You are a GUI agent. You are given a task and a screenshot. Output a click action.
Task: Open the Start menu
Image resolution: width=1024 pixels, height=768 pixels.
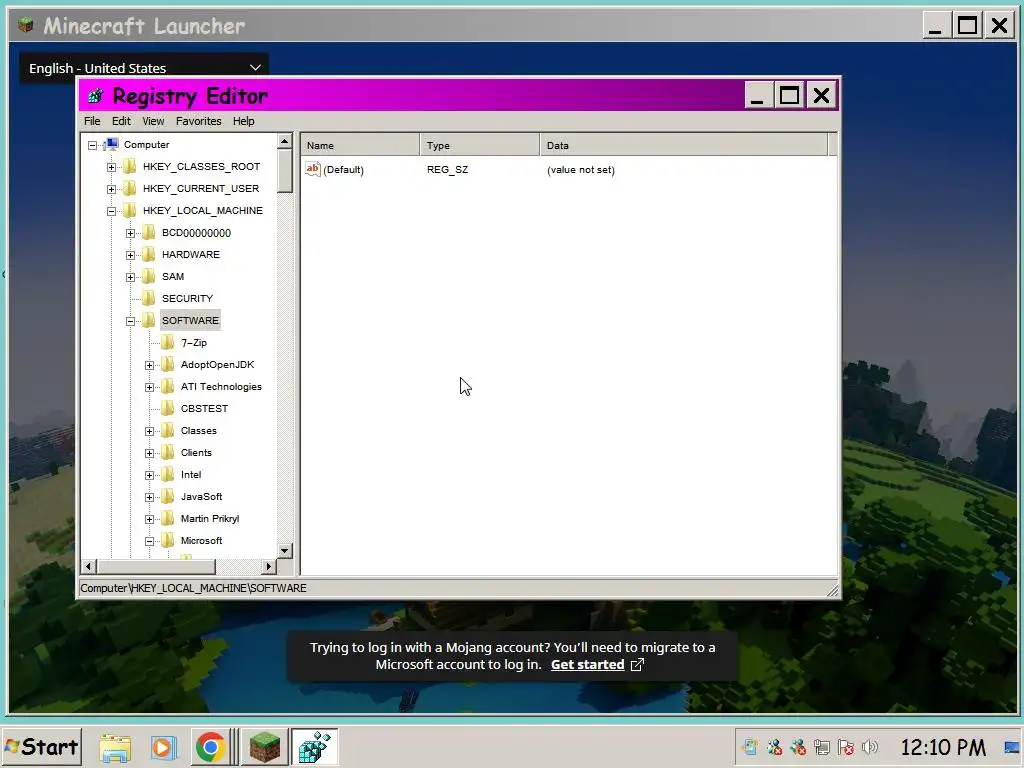pos(42,747)
